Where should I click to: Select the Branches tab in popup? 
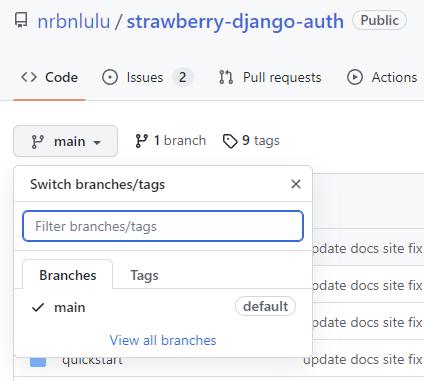coord(68,275)
